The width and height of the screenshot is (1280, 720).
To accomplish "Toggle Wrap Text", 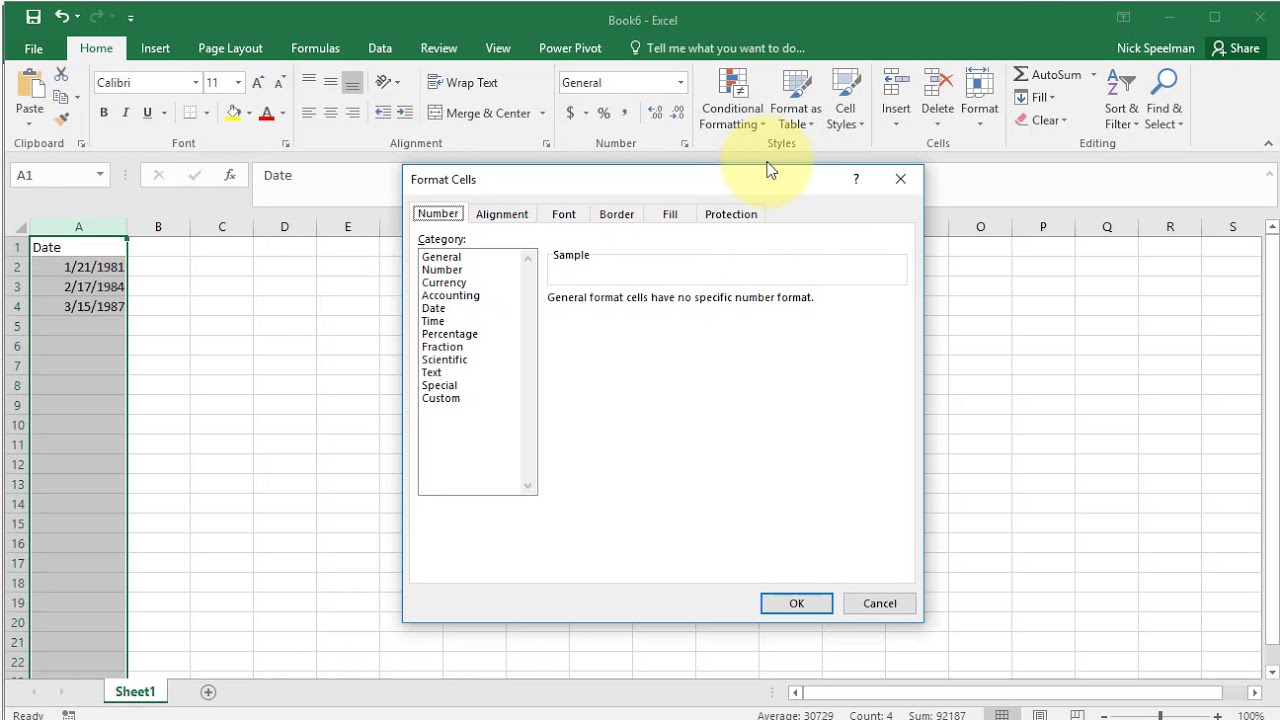I will (x=462, y=83).
